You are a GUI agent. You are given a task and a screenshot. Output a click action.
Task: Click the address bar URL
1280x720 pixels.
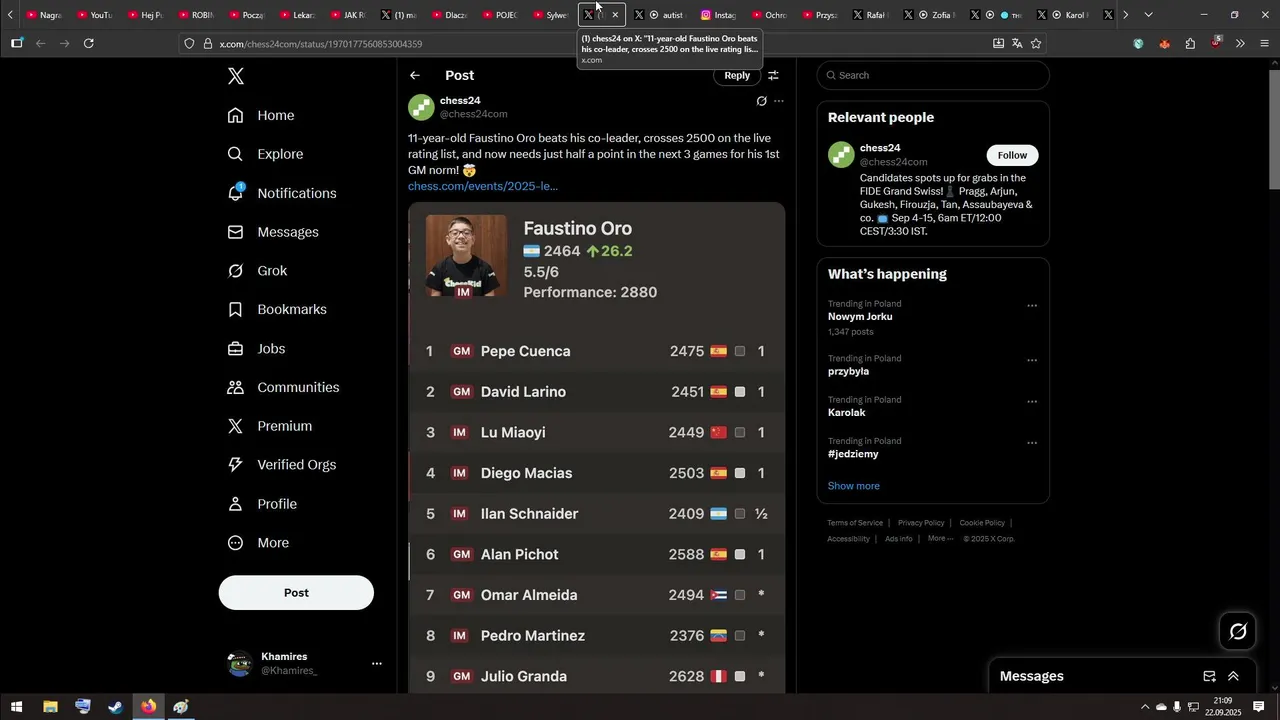coord(321,44)
